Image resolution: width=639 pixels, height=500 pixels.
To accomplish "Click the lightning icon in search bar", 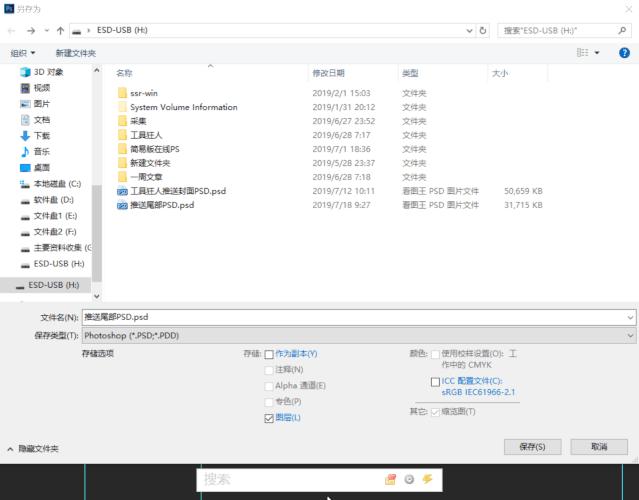I will click(427, 479).
